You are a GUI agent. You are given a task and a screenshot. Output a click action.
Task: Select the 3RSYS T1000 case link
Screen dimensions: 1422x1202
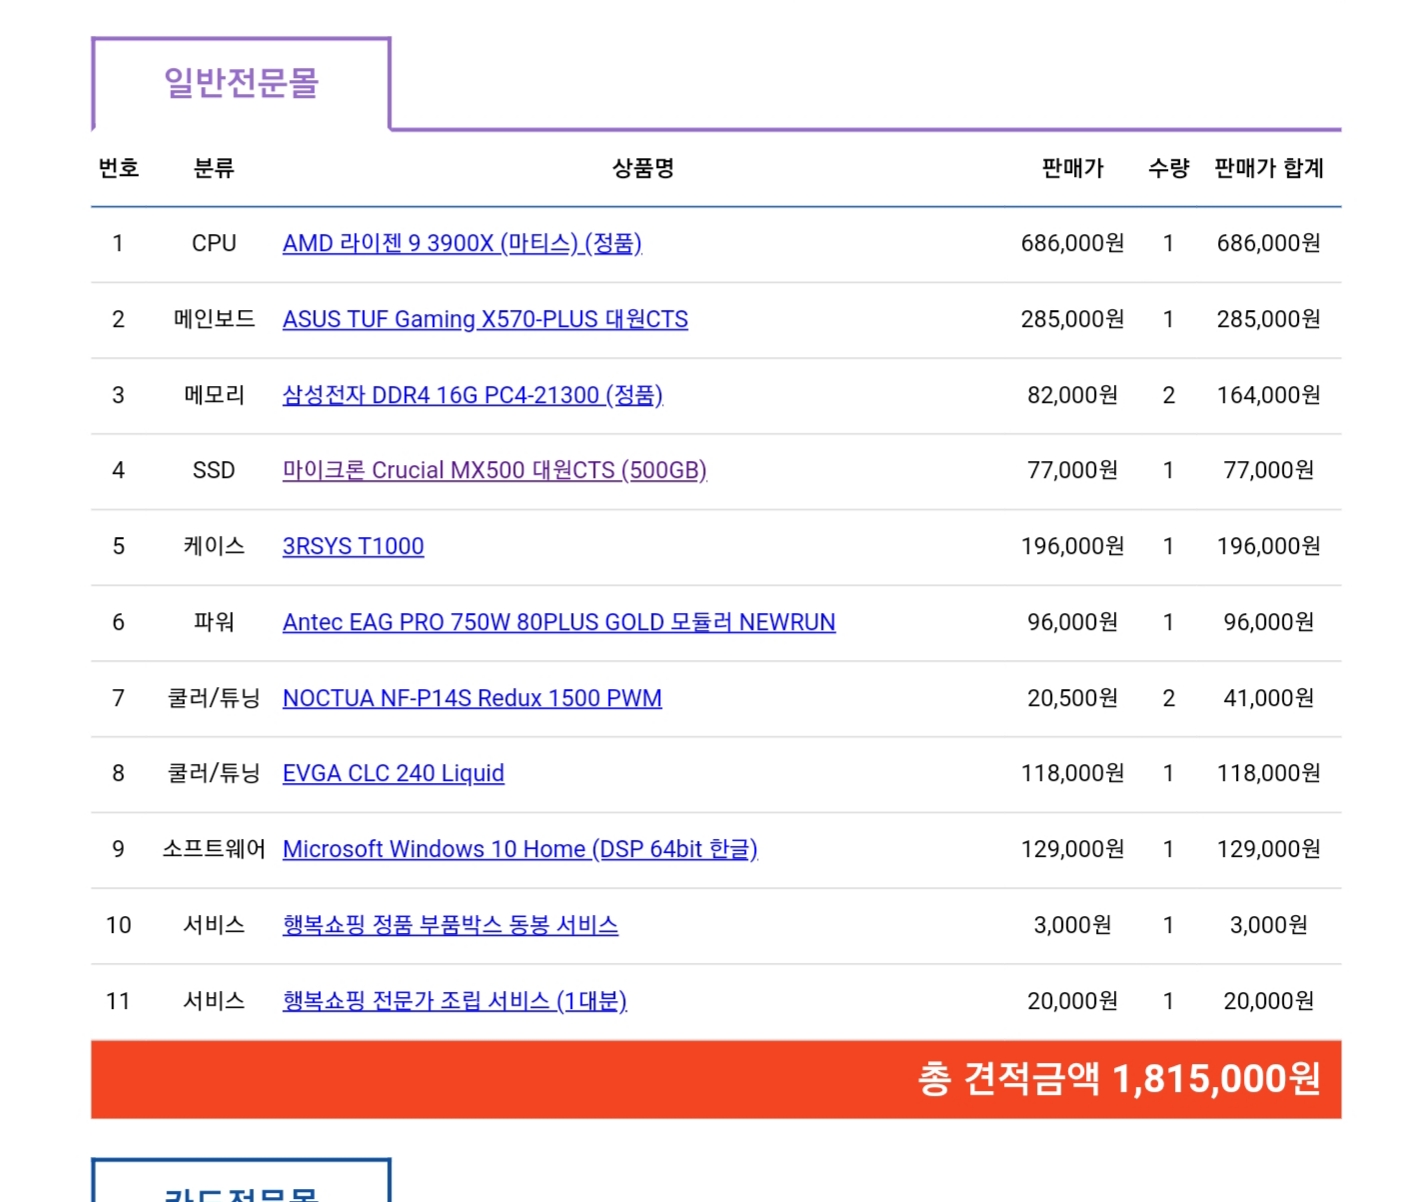(x=353, y=546)
